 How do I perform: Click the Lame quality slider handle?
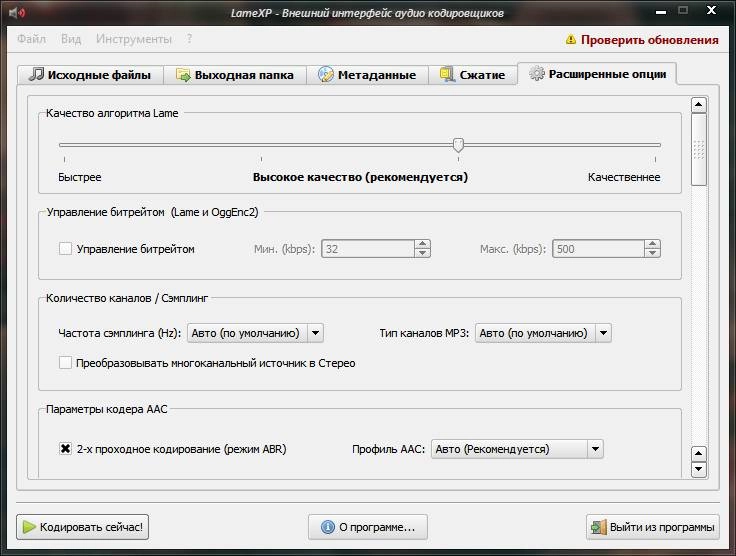[x=458, y=145]
